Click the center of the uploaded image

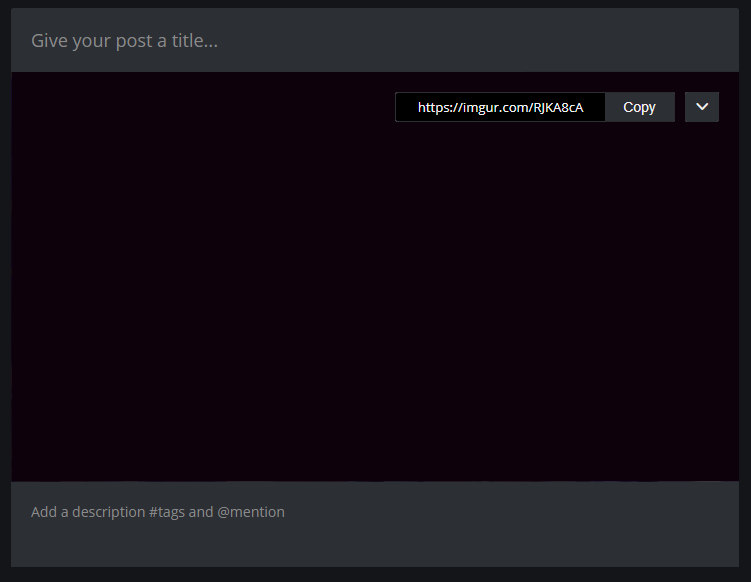point(375,277)
